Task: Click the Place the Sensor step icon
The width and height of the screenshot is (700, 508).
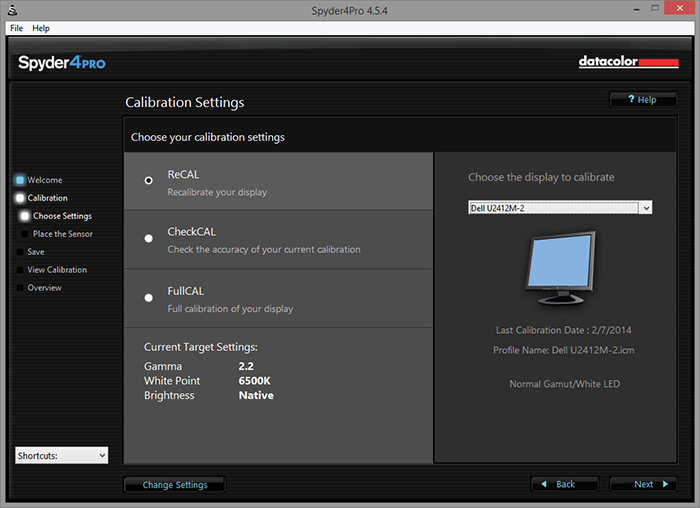Action: click(x=24, y=234)
